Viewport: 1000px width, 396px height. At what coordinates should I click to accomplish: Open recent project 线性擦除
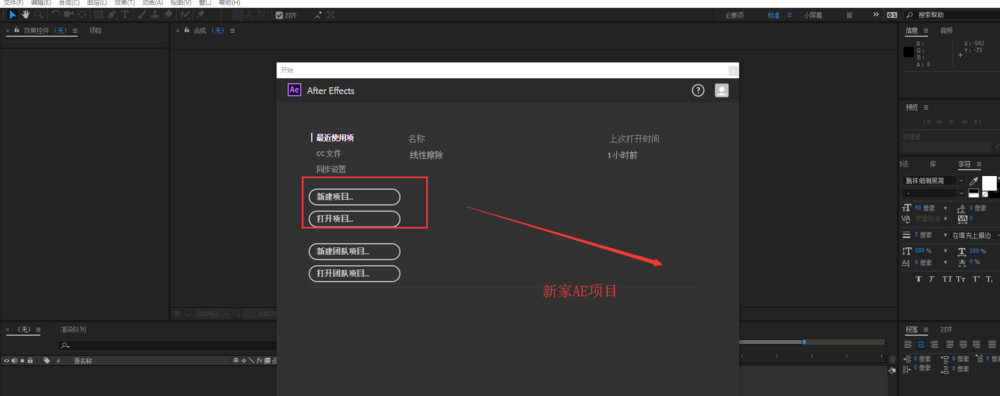(426, 155)
